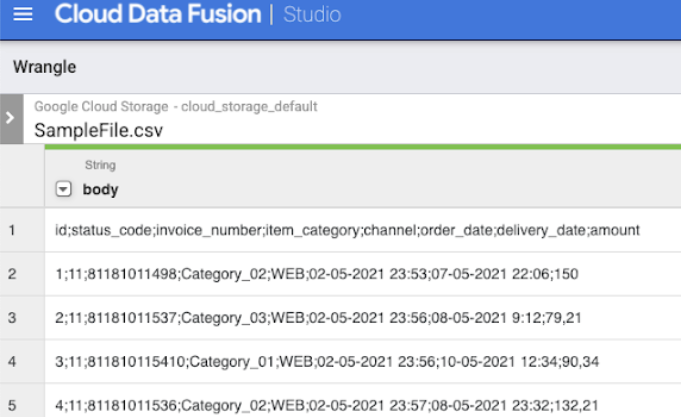Click the String type label
This screenshot has height=417, width=681.
pyautogui.click(x=100, y=165)
